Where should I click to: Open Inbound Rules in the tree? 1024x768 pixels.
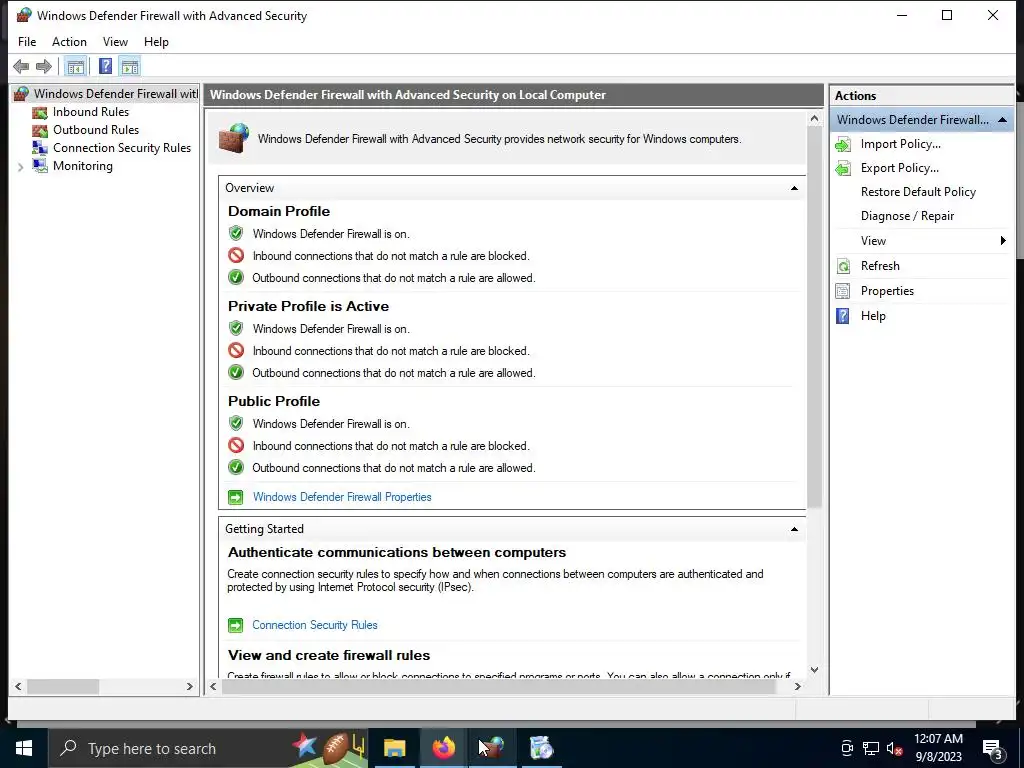91,112
